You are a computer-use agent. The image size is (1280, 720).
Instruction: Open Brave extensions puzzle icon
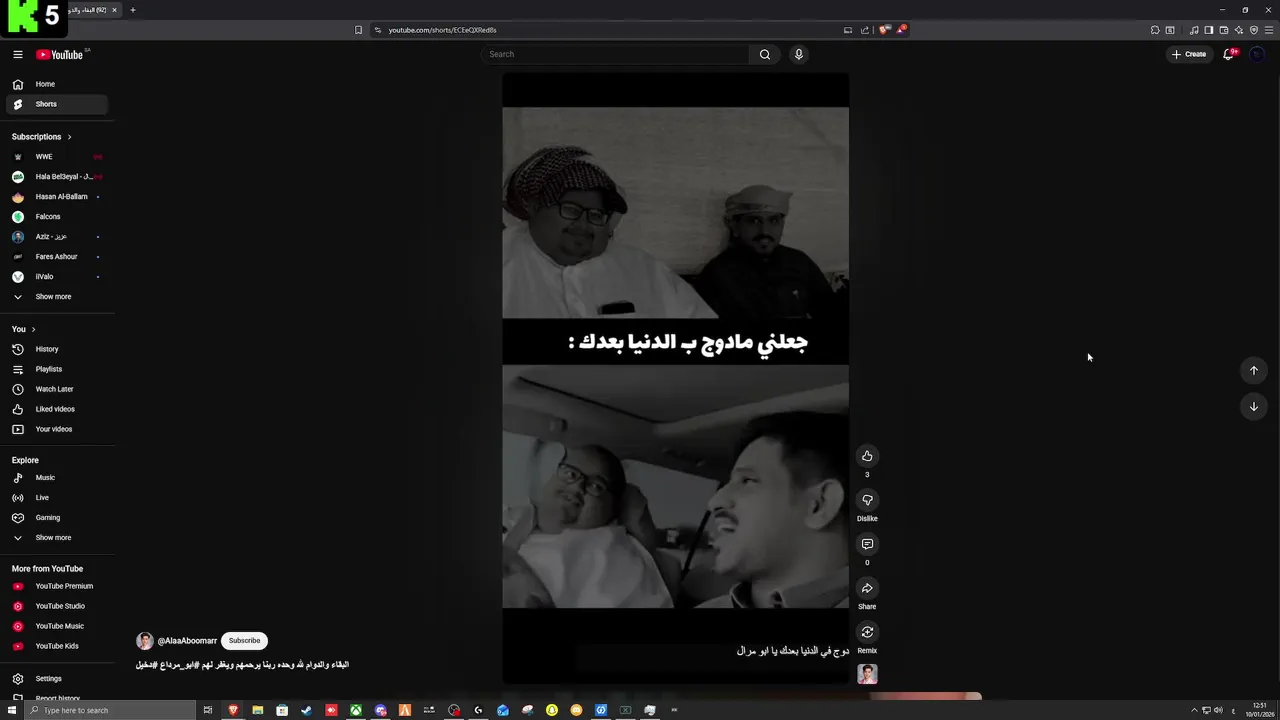(x=1155, y=30)
